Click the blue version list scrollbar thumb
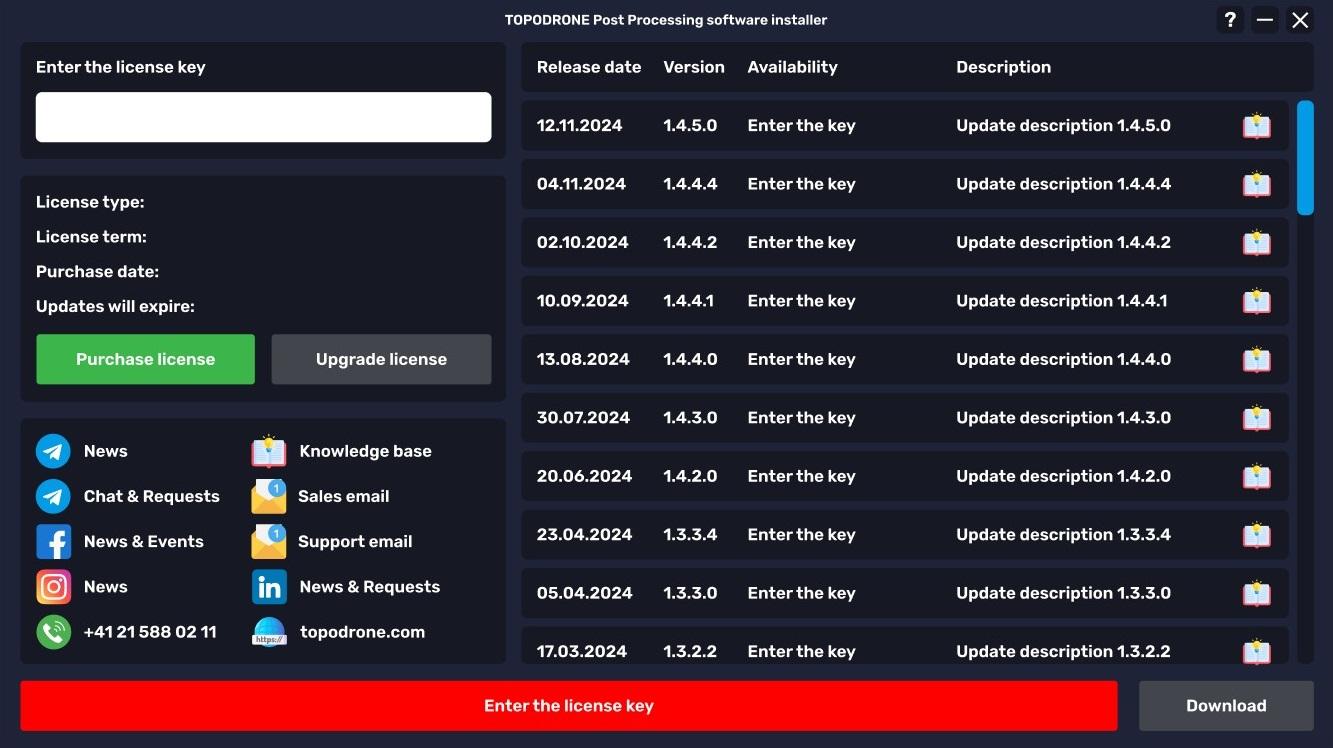This screenshot has height=748, width=1333. (x=1305, y=157)
